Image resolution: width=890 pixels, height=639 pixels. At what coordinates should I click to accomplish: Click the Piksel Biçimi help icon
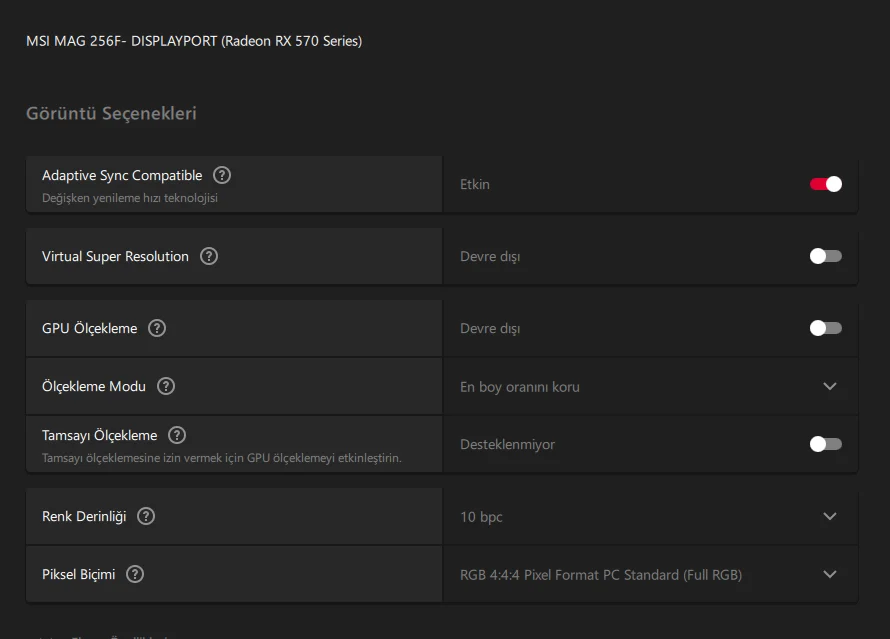[135, 574]
